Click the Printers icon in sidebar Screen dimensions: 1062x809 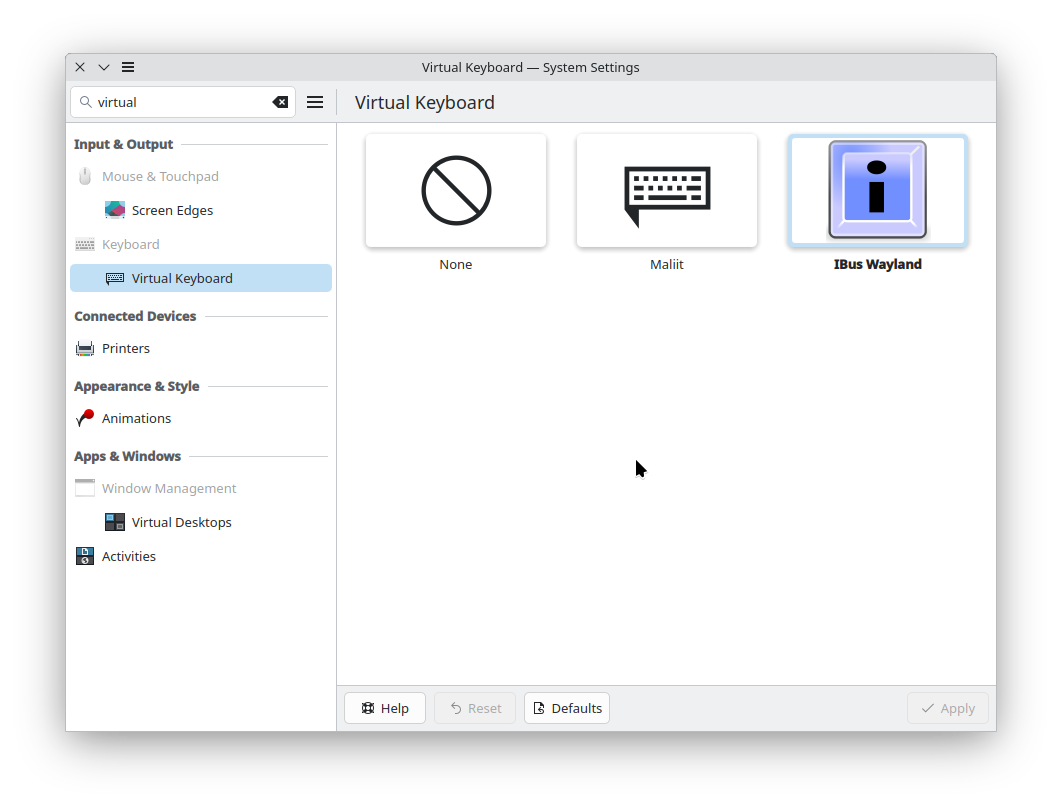pos(84,348)
